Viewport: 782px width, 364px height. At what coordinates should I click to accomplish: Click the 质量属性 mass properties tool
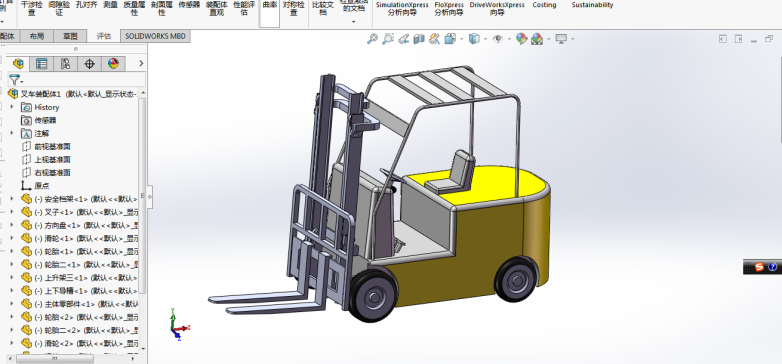pyautogui.click(x=134, y=8)
